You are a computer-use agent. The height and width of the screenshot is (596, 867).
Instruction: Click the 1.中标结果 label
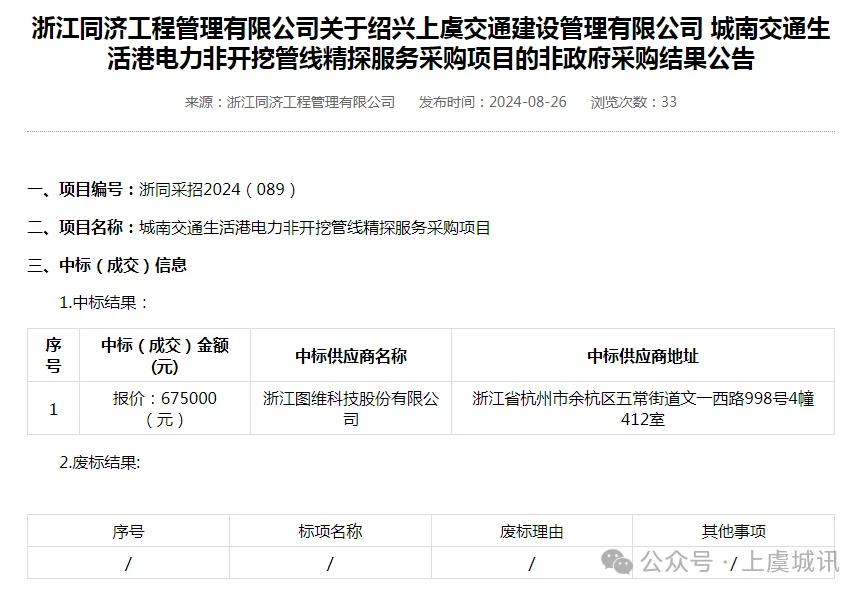click(104, 303)
